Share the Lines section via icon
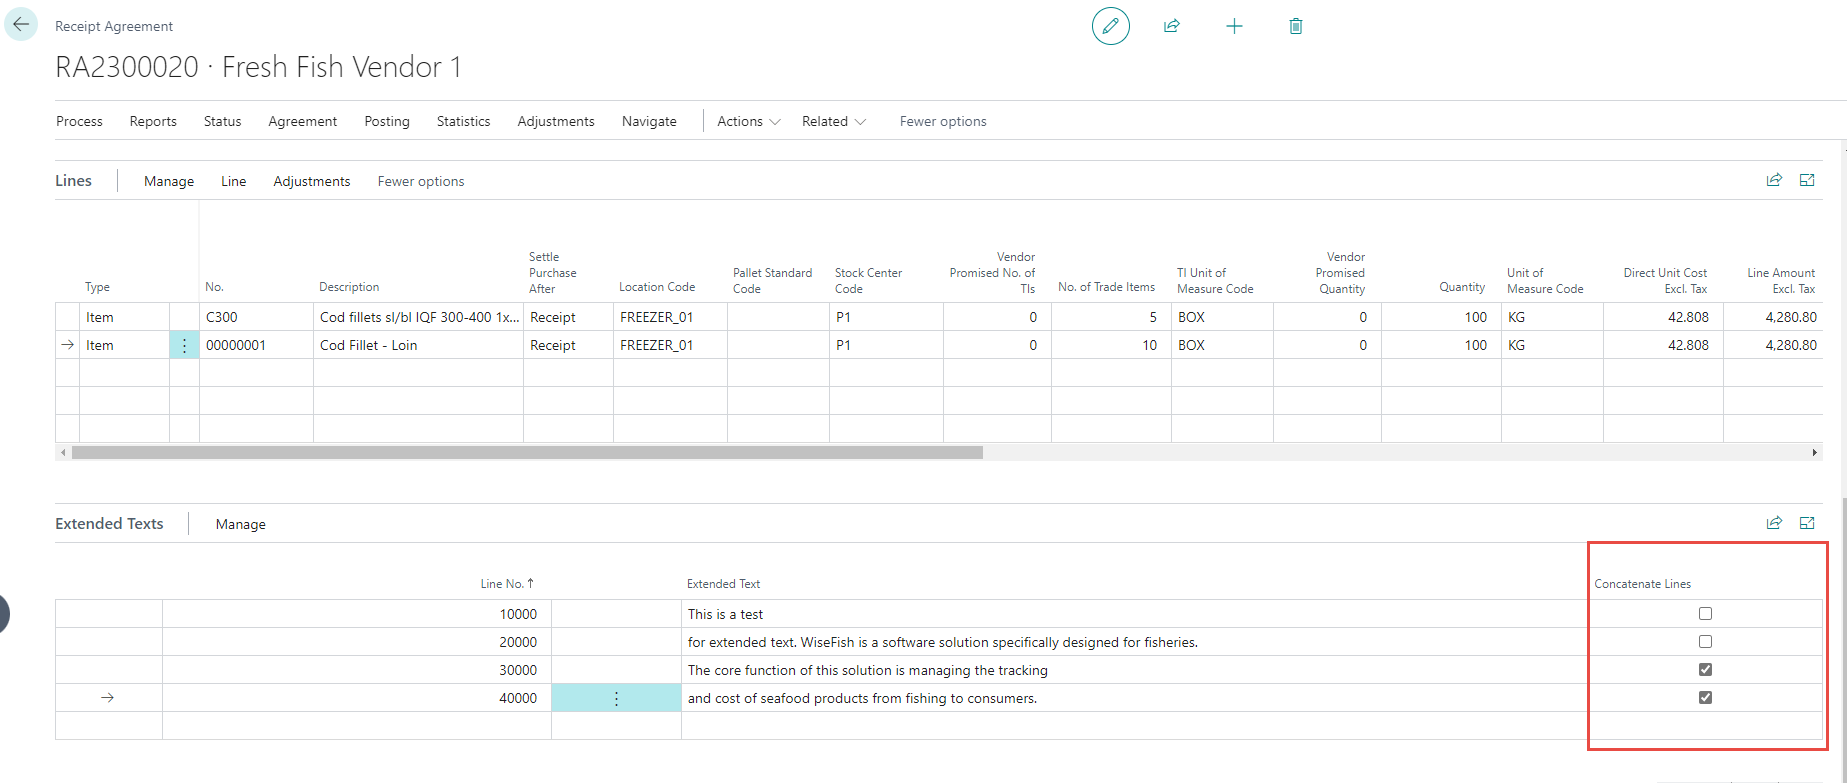The height and width of the screenshot is (783, 1847). [1774, 180]
